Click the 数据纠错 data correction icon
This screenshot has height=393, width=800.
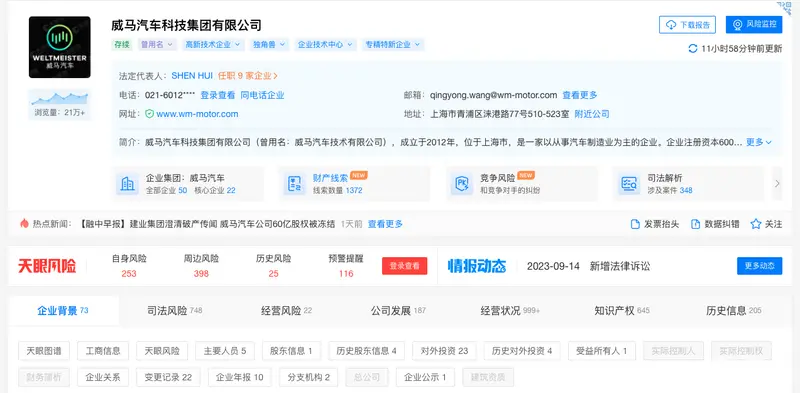(x=695, y=224)
